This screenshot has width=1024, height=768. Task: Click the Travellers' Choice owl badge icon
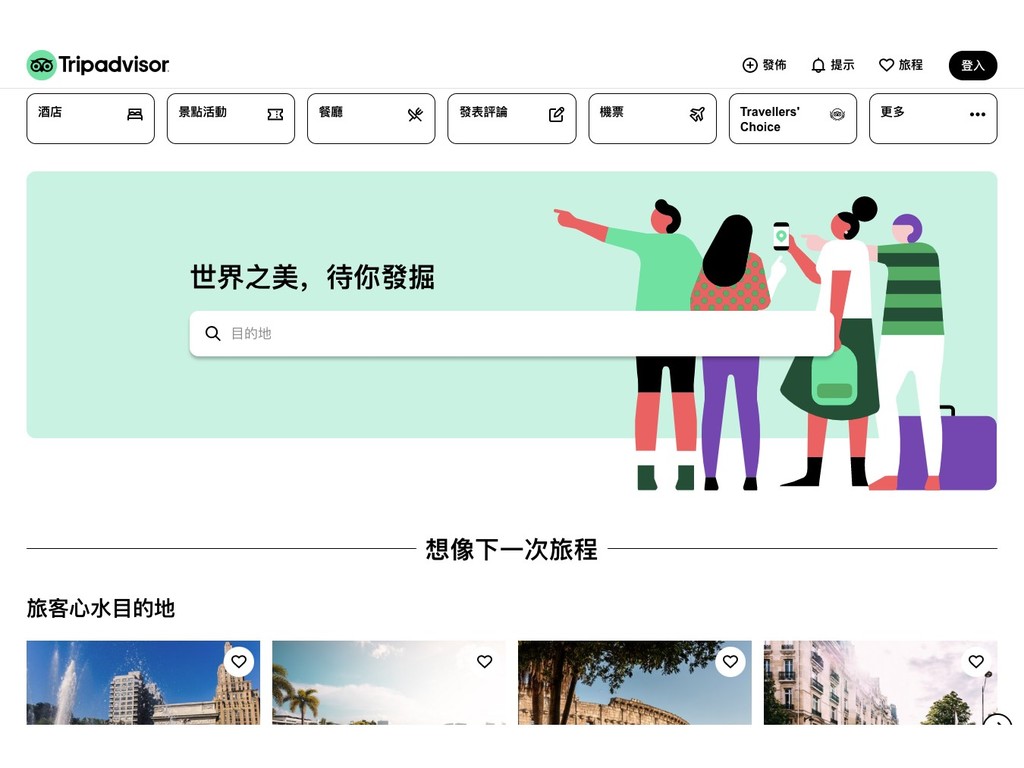(x=837, y=114)
